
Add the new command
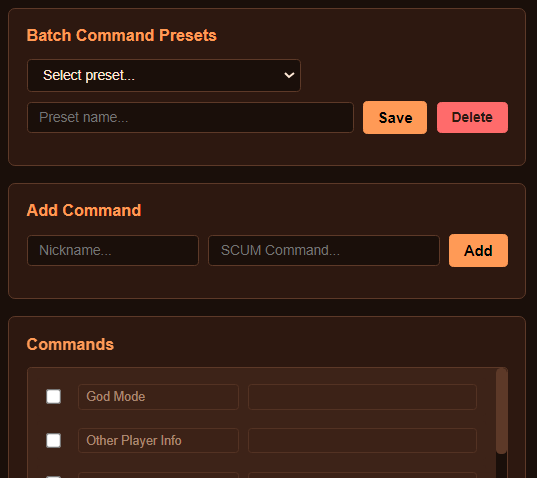478,250
